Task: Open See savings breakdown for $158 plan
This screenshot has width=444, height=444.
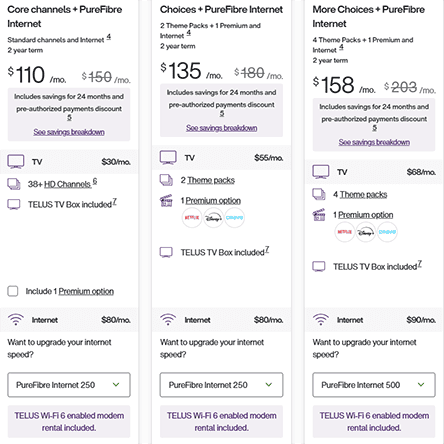Action: [374, 142]
